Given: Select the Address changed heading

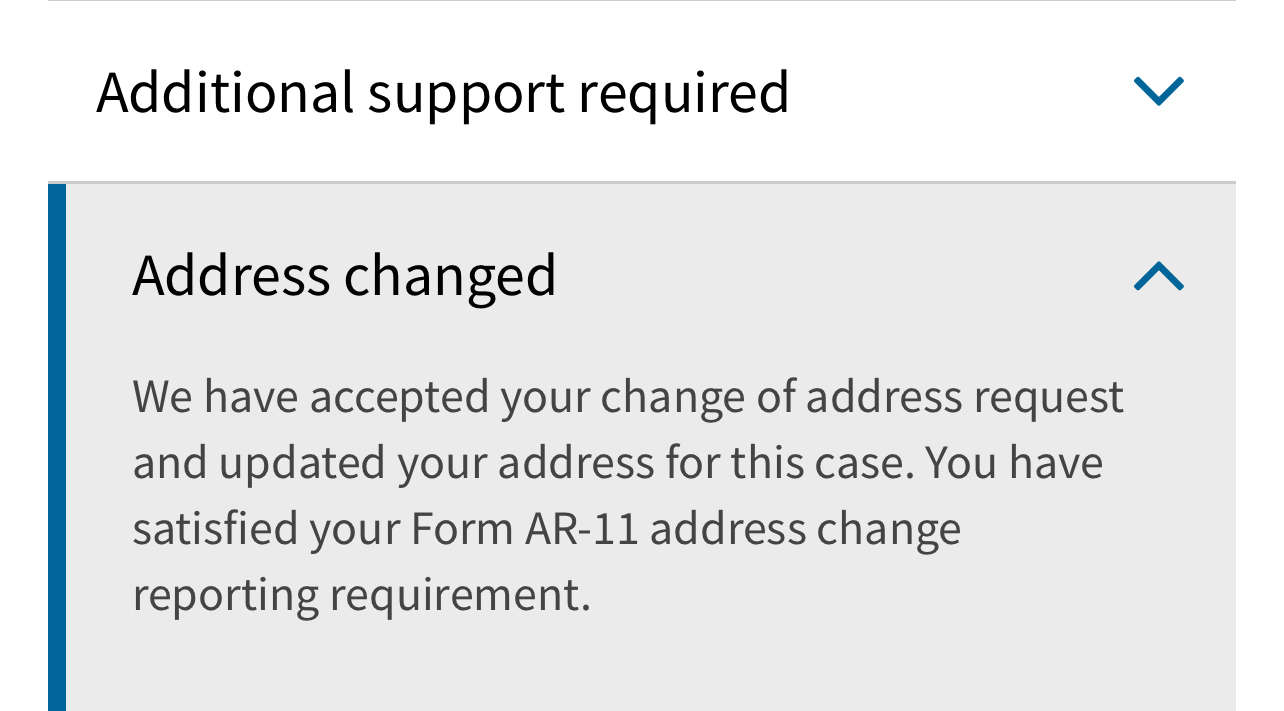Looking at the screenshot, I should click(344, 273).
